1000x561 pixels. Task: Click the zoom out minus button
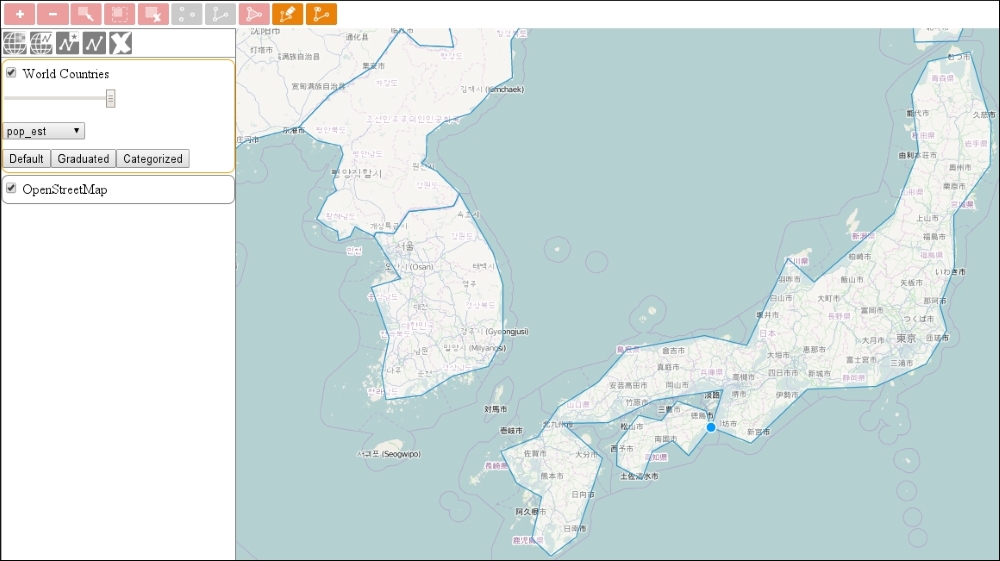[x=52, y=14]
